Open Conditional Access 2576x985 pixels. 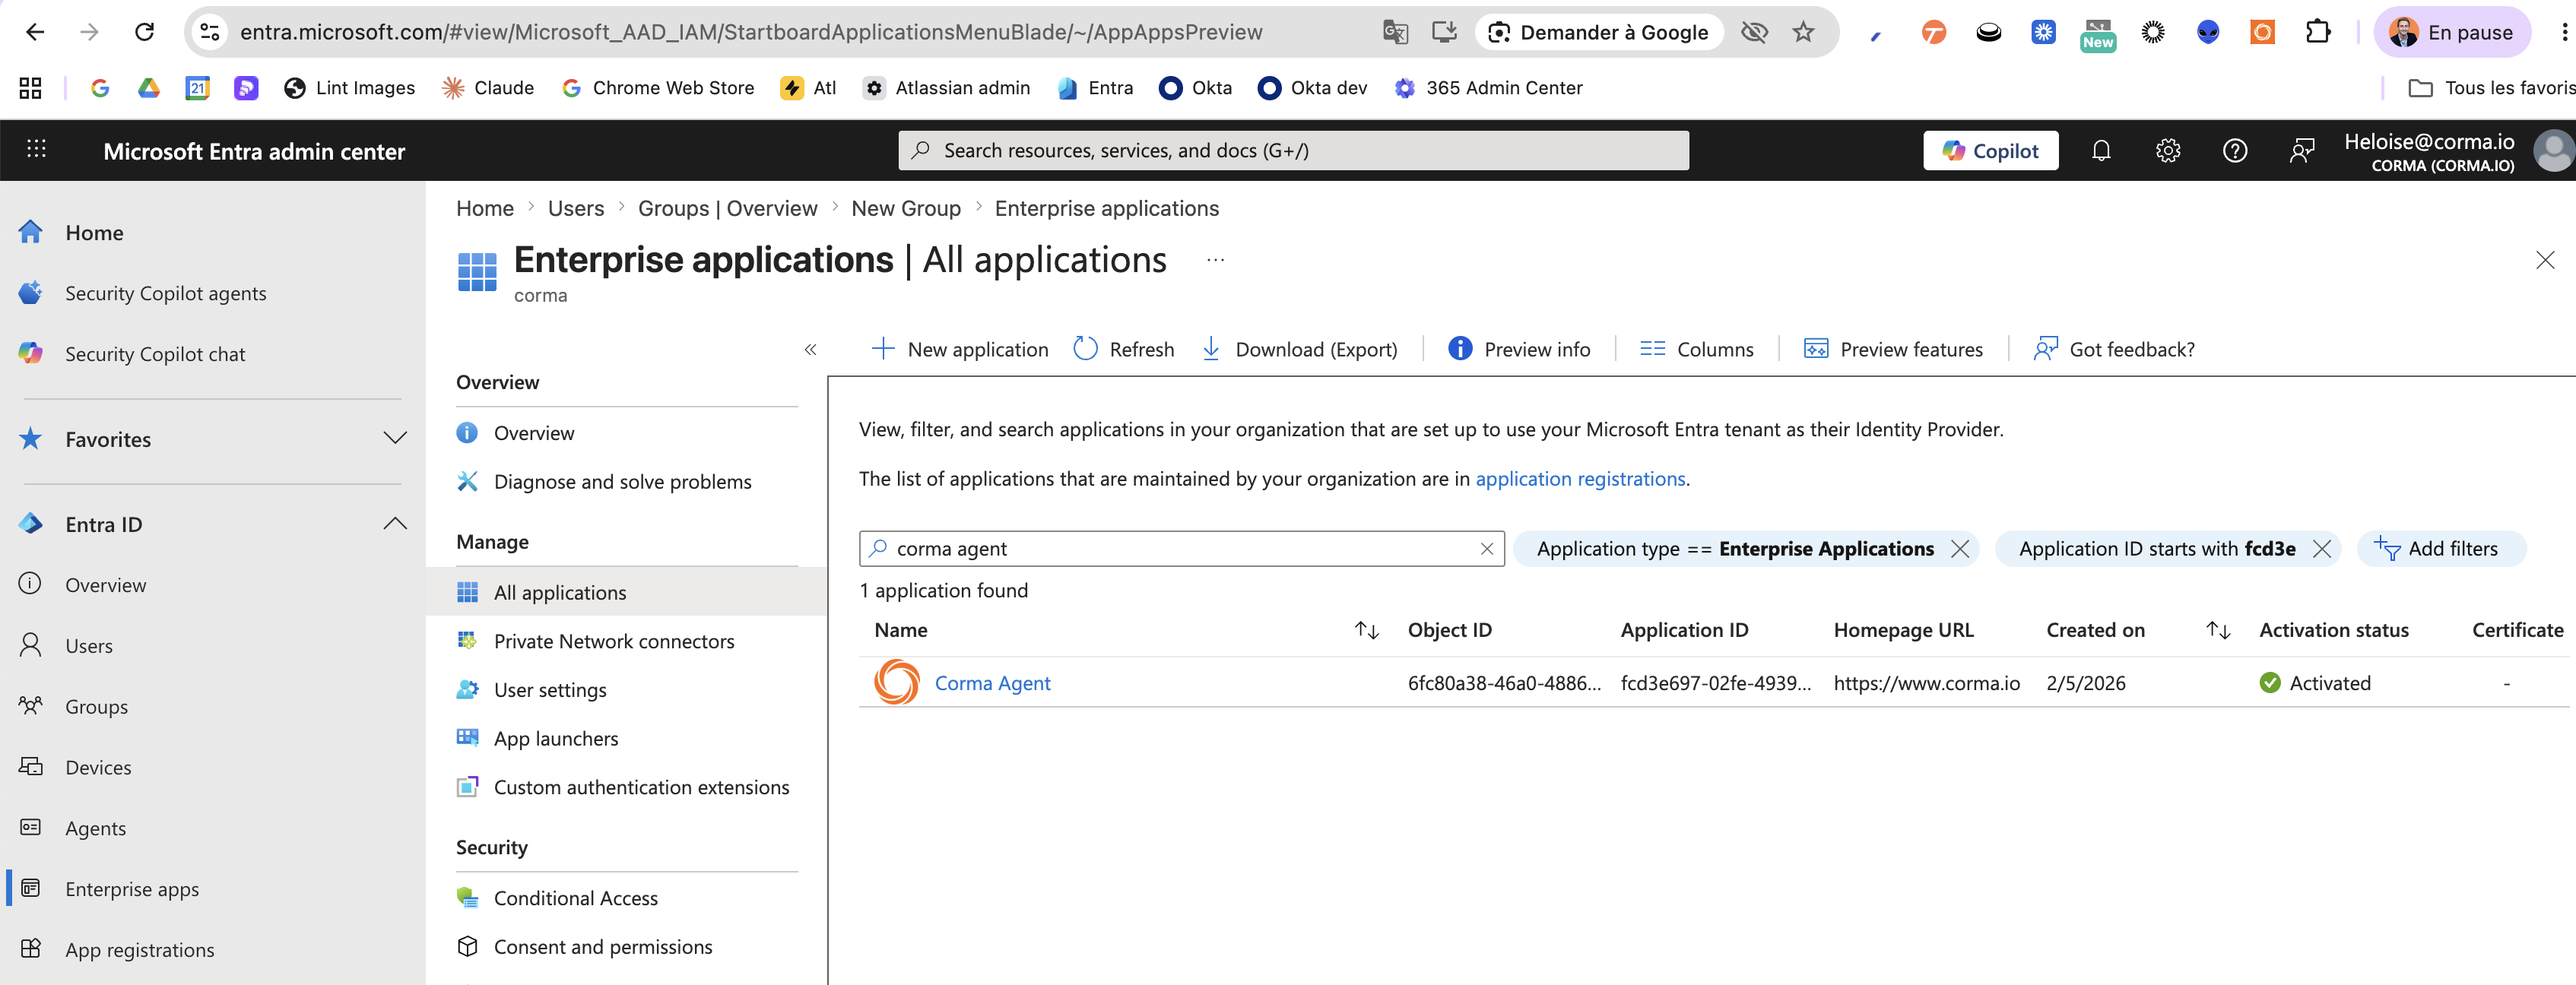[x=576, y=899]
